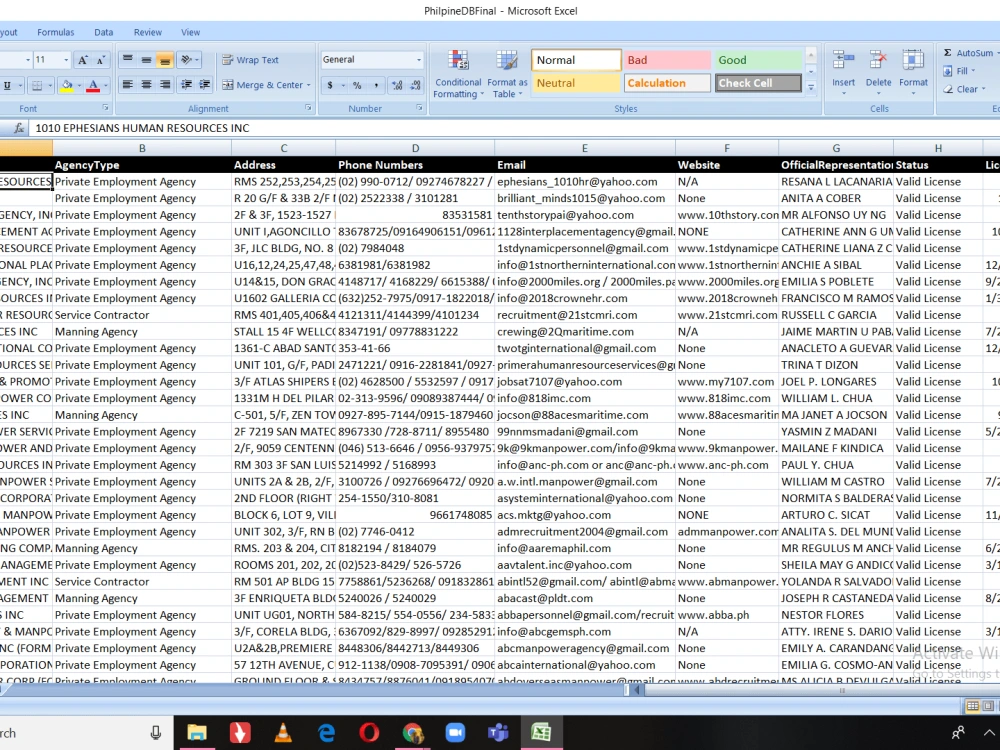The height and width of the screenshot is (750, 1000).
Task: Apply the Normal cell style
Action: click(x=576, y=60)
